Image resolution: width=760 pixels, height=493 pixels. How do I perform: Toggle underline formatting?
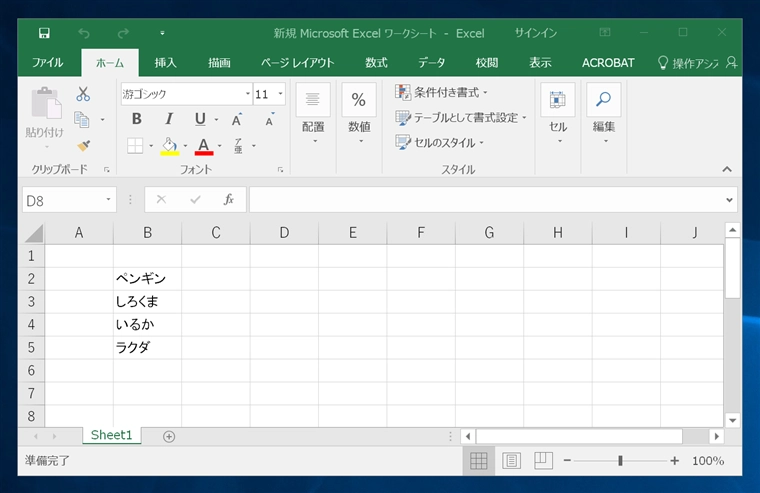pyautogui.click(x=200, y=119)
